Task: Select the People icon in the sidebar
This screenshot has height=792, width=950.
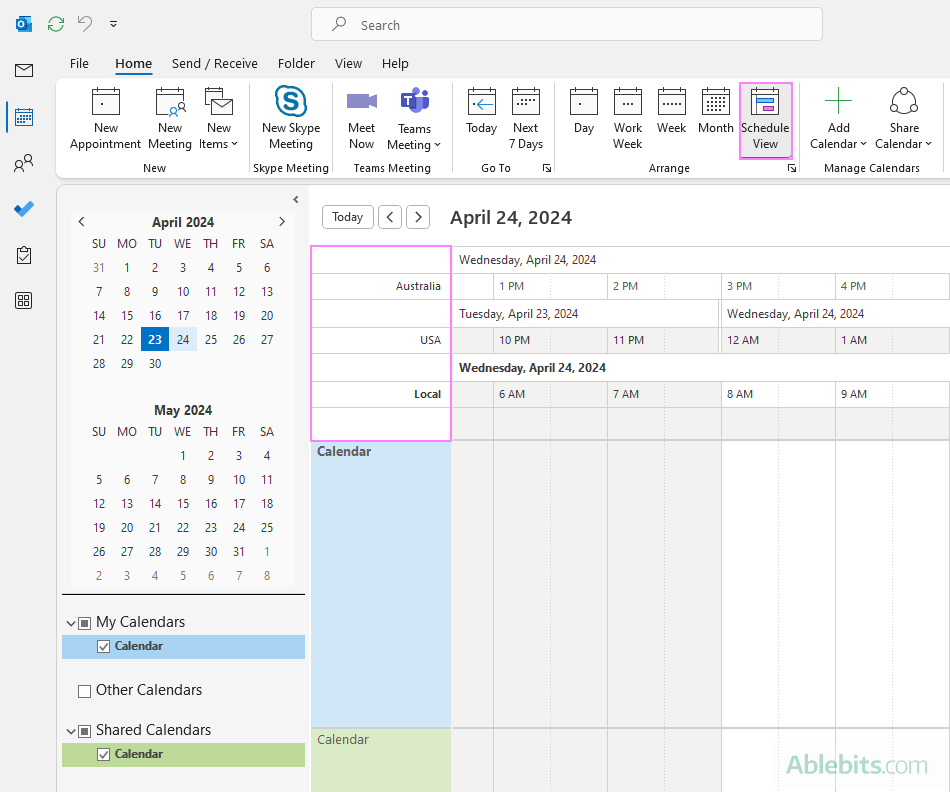Action: 23,163
